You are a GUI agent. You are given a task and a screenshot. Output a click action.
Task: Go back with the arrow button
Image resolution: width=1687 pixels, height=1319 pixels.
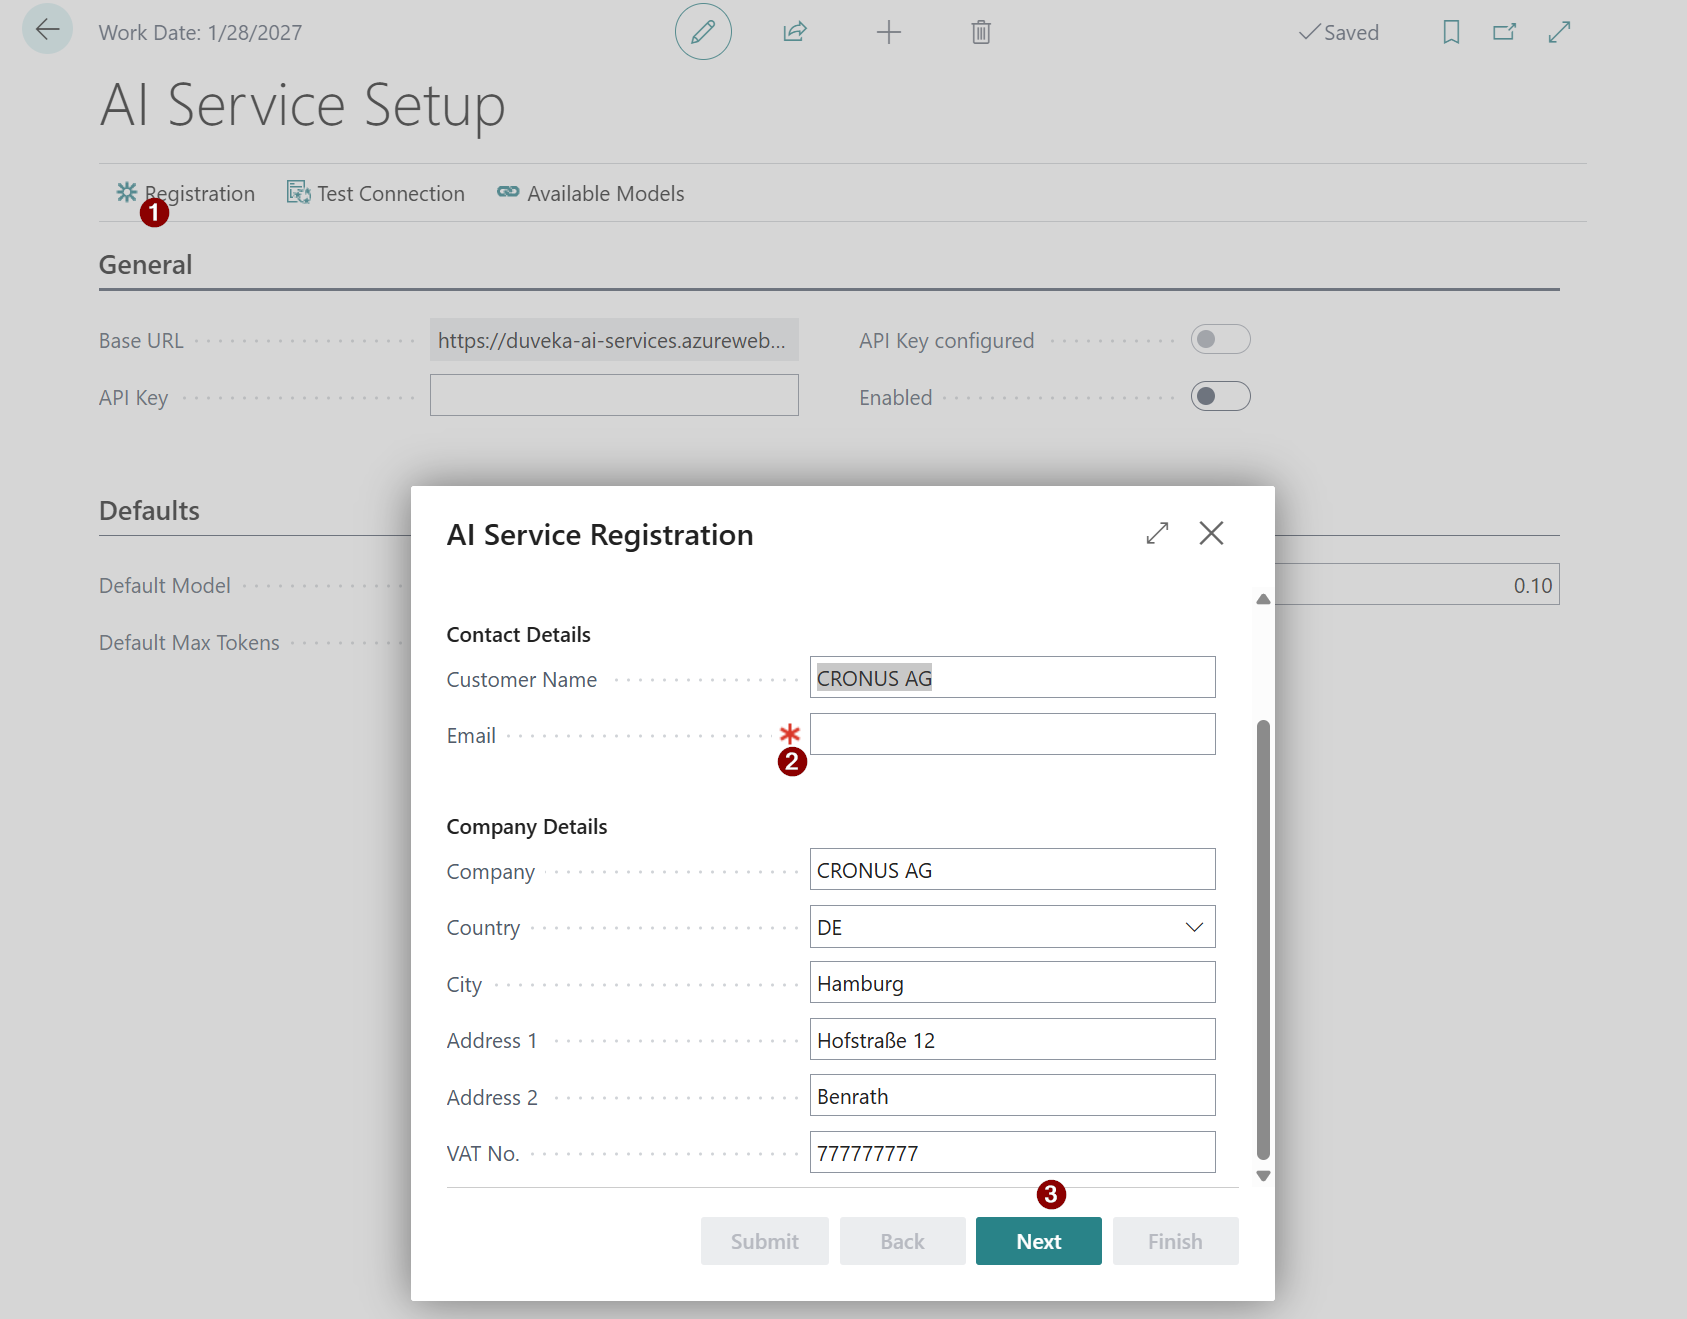(47, 29)
